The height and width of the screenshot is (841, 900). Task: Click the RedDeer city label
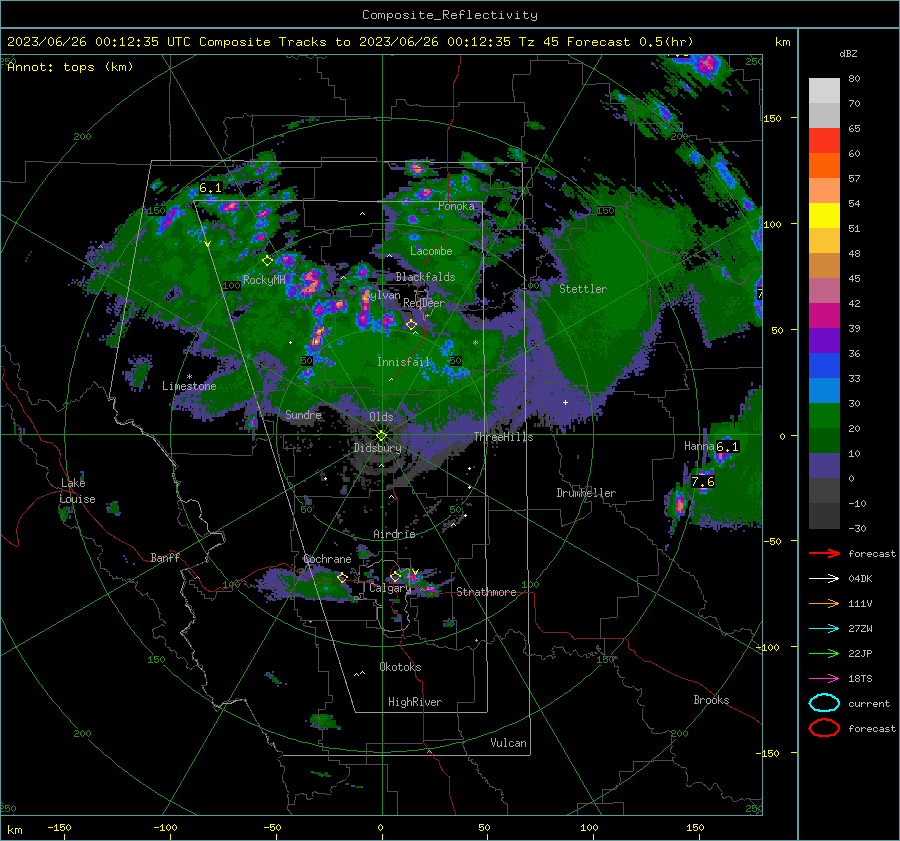tap(424, 303)
